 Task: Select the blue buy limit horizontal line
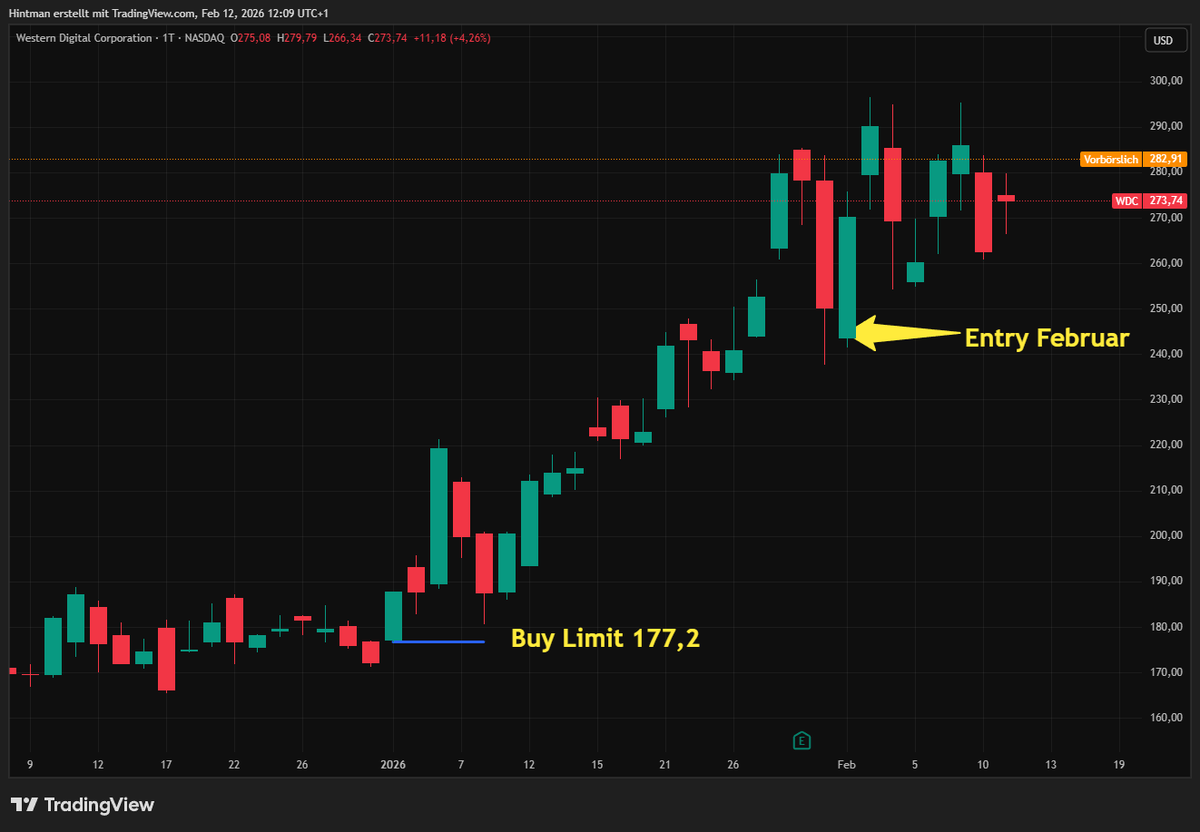coord(438,641)
